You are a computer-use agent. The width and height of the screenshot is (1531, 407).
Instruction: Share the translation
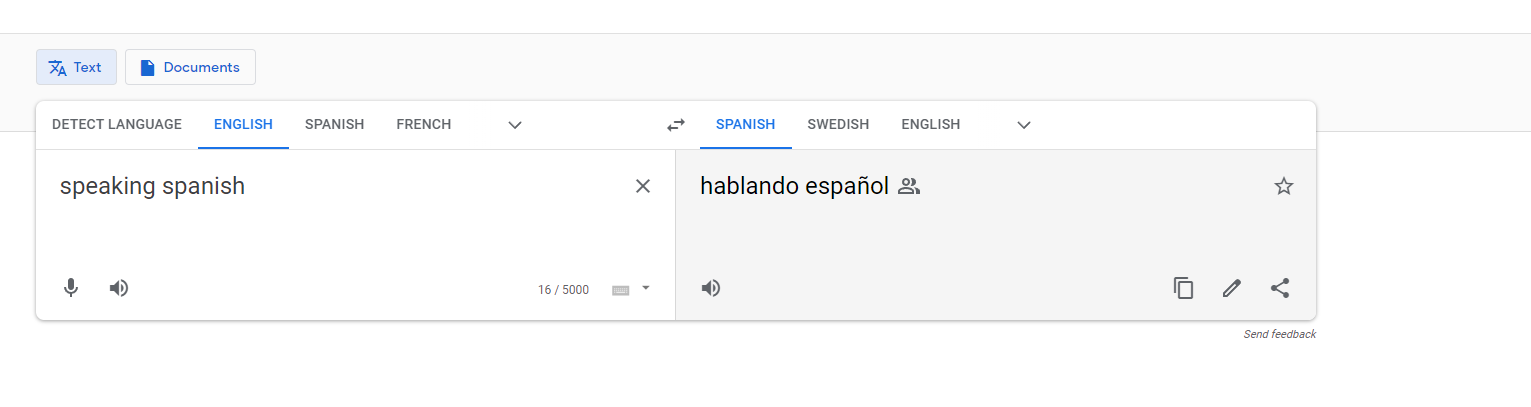click(x=1280, y=288)
